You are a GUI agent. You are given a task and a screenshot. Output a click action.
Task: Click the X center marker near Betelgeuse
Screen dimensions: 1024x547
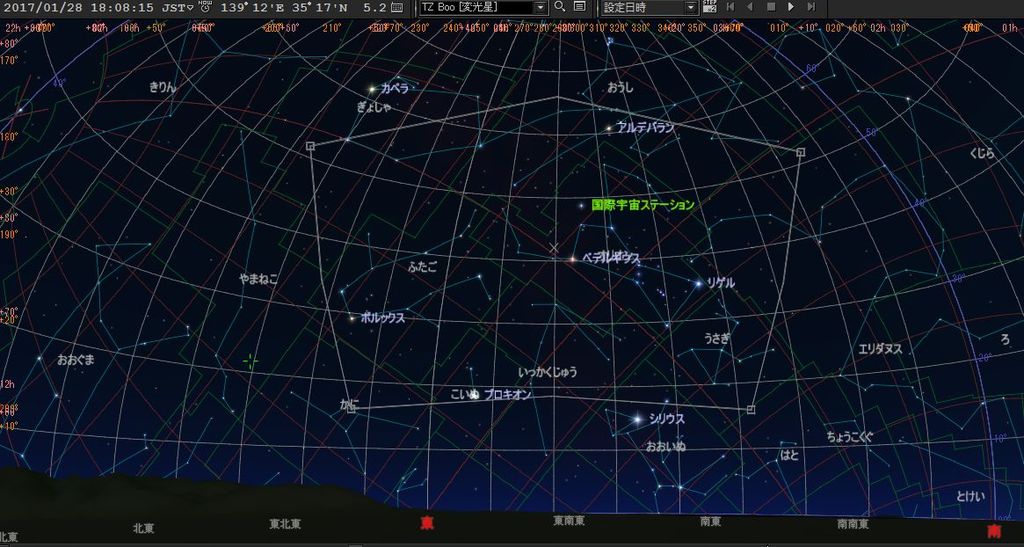pyautogui.click(x=554, y=247)
